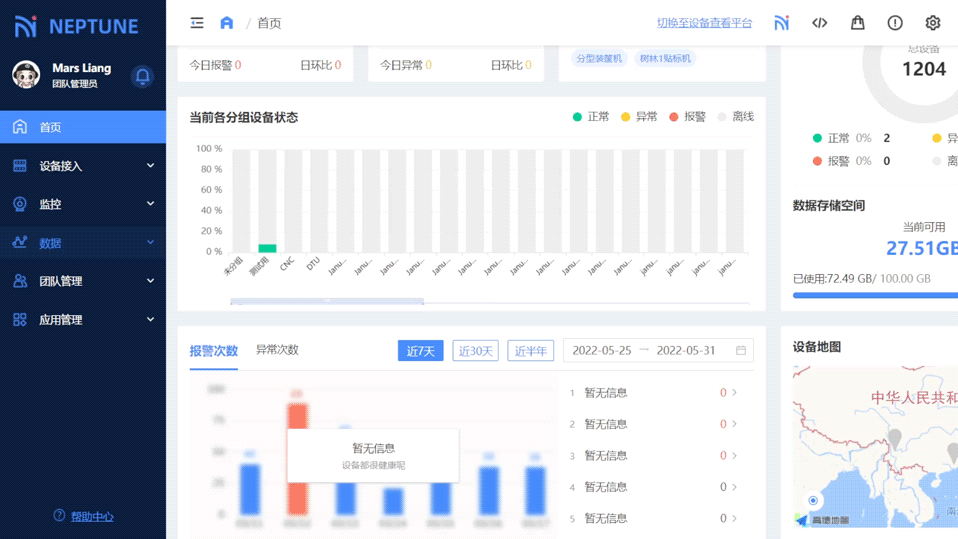The image size is (958, 539).
Task: Expand the 设备接入 sidebar menu
Action: point(83,166)
